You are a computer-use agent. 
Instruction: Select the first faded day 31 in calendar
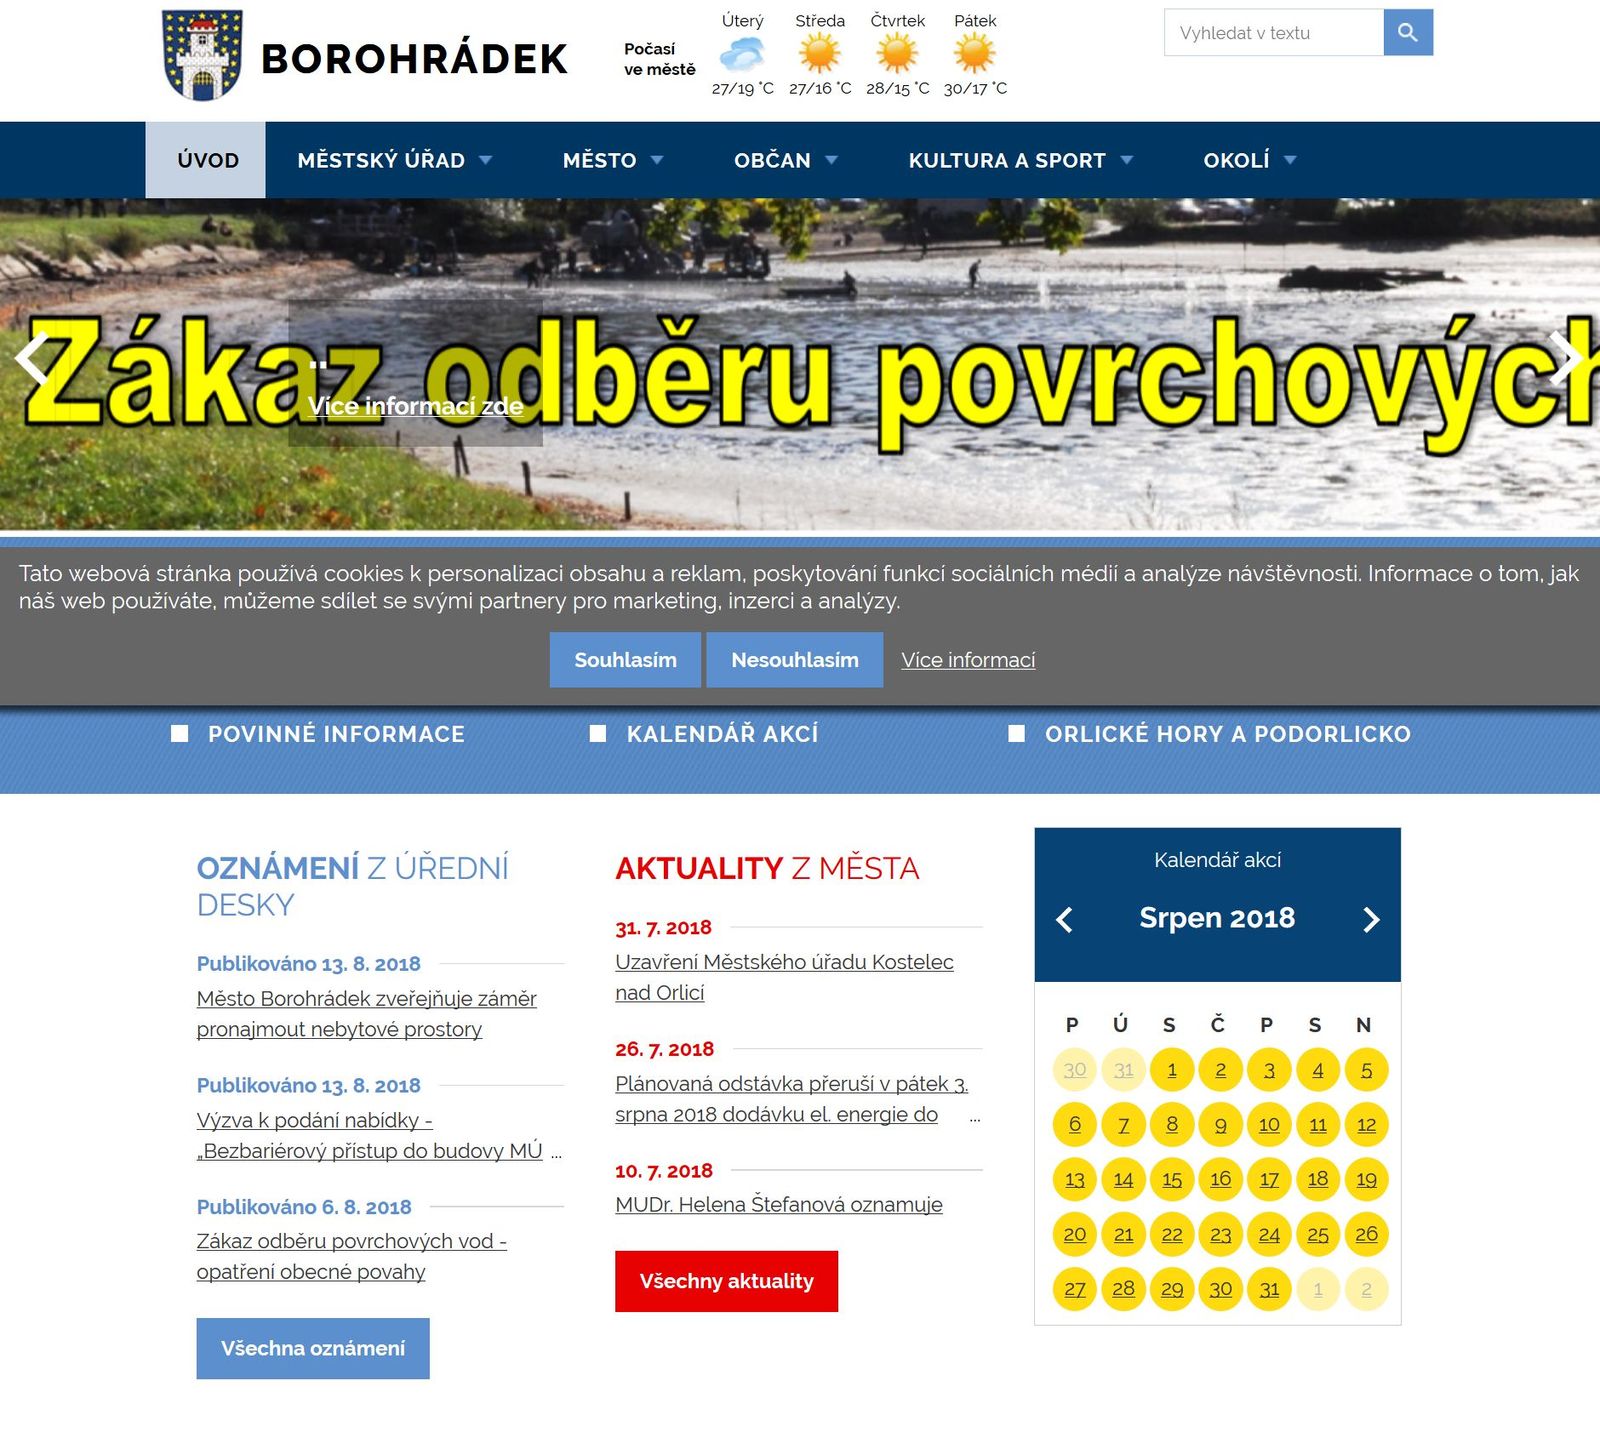click(x=1124, y=1070)
